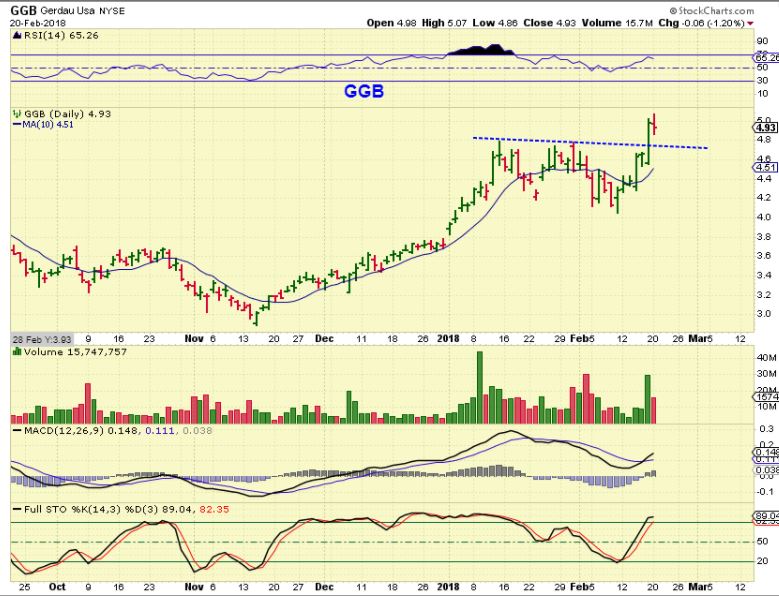Image resolution: width=779 pixels, height=596 pixels.
Task: Click the 'Volume 15,747,757' legend label
Action: click(x=75, y=352)
